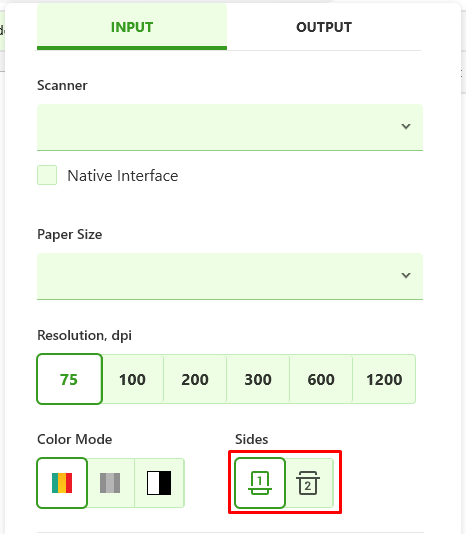Viewport: 466px width, 534px height.
Task: Switch to the OUTPUT tab
Action: point(324,27)
